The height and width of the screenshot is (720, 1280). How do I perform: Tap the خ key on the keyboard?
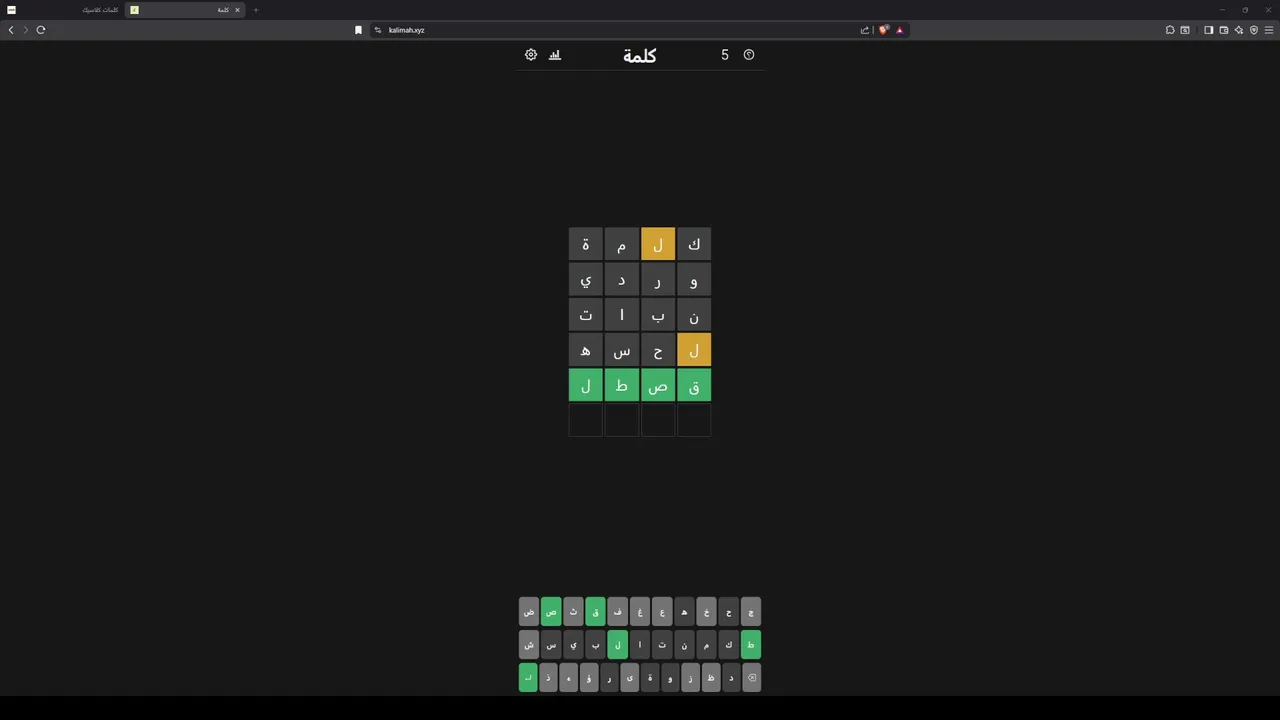click(706, 611)
